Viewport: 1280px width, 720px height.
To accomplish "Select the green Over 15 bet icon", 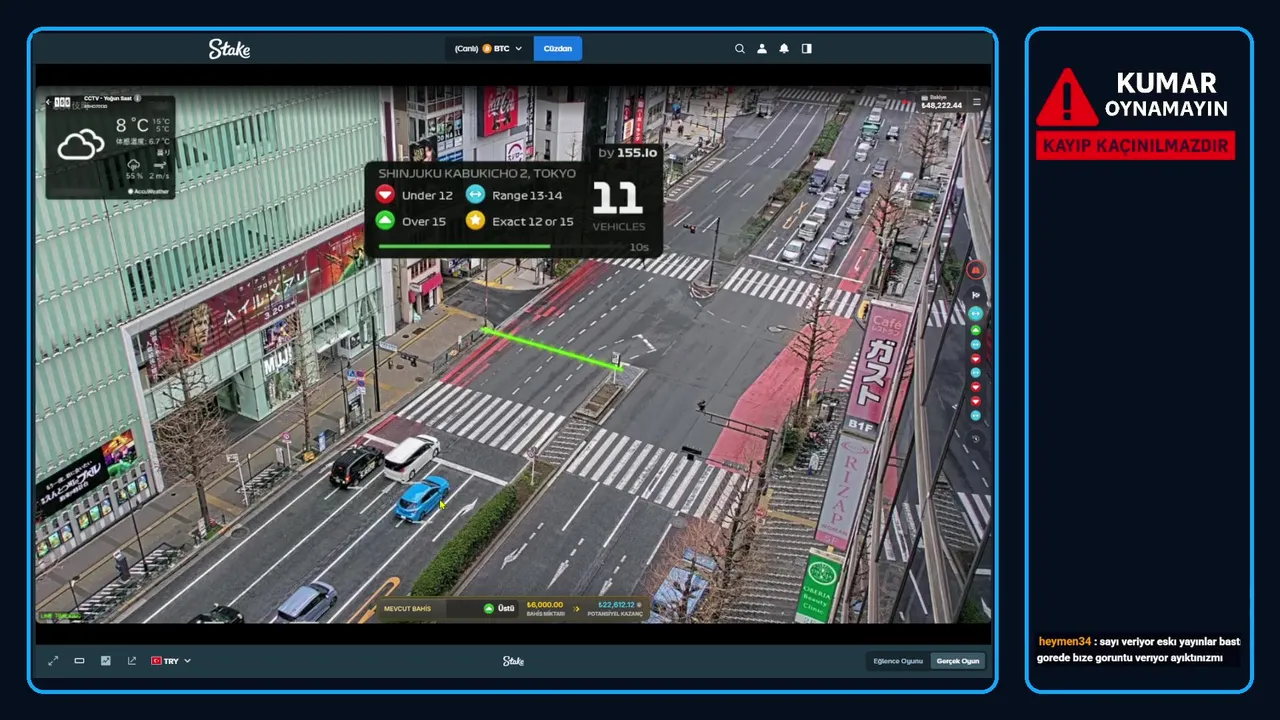I will tap(385, 221).
